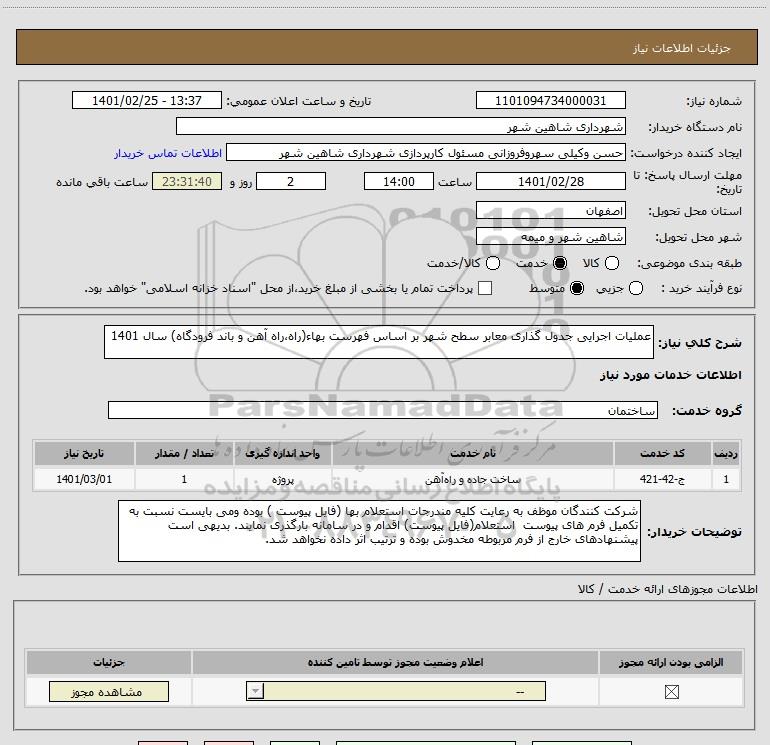
Task: Click the مشاهده مجوز button
Action: (x=109, y=691)
